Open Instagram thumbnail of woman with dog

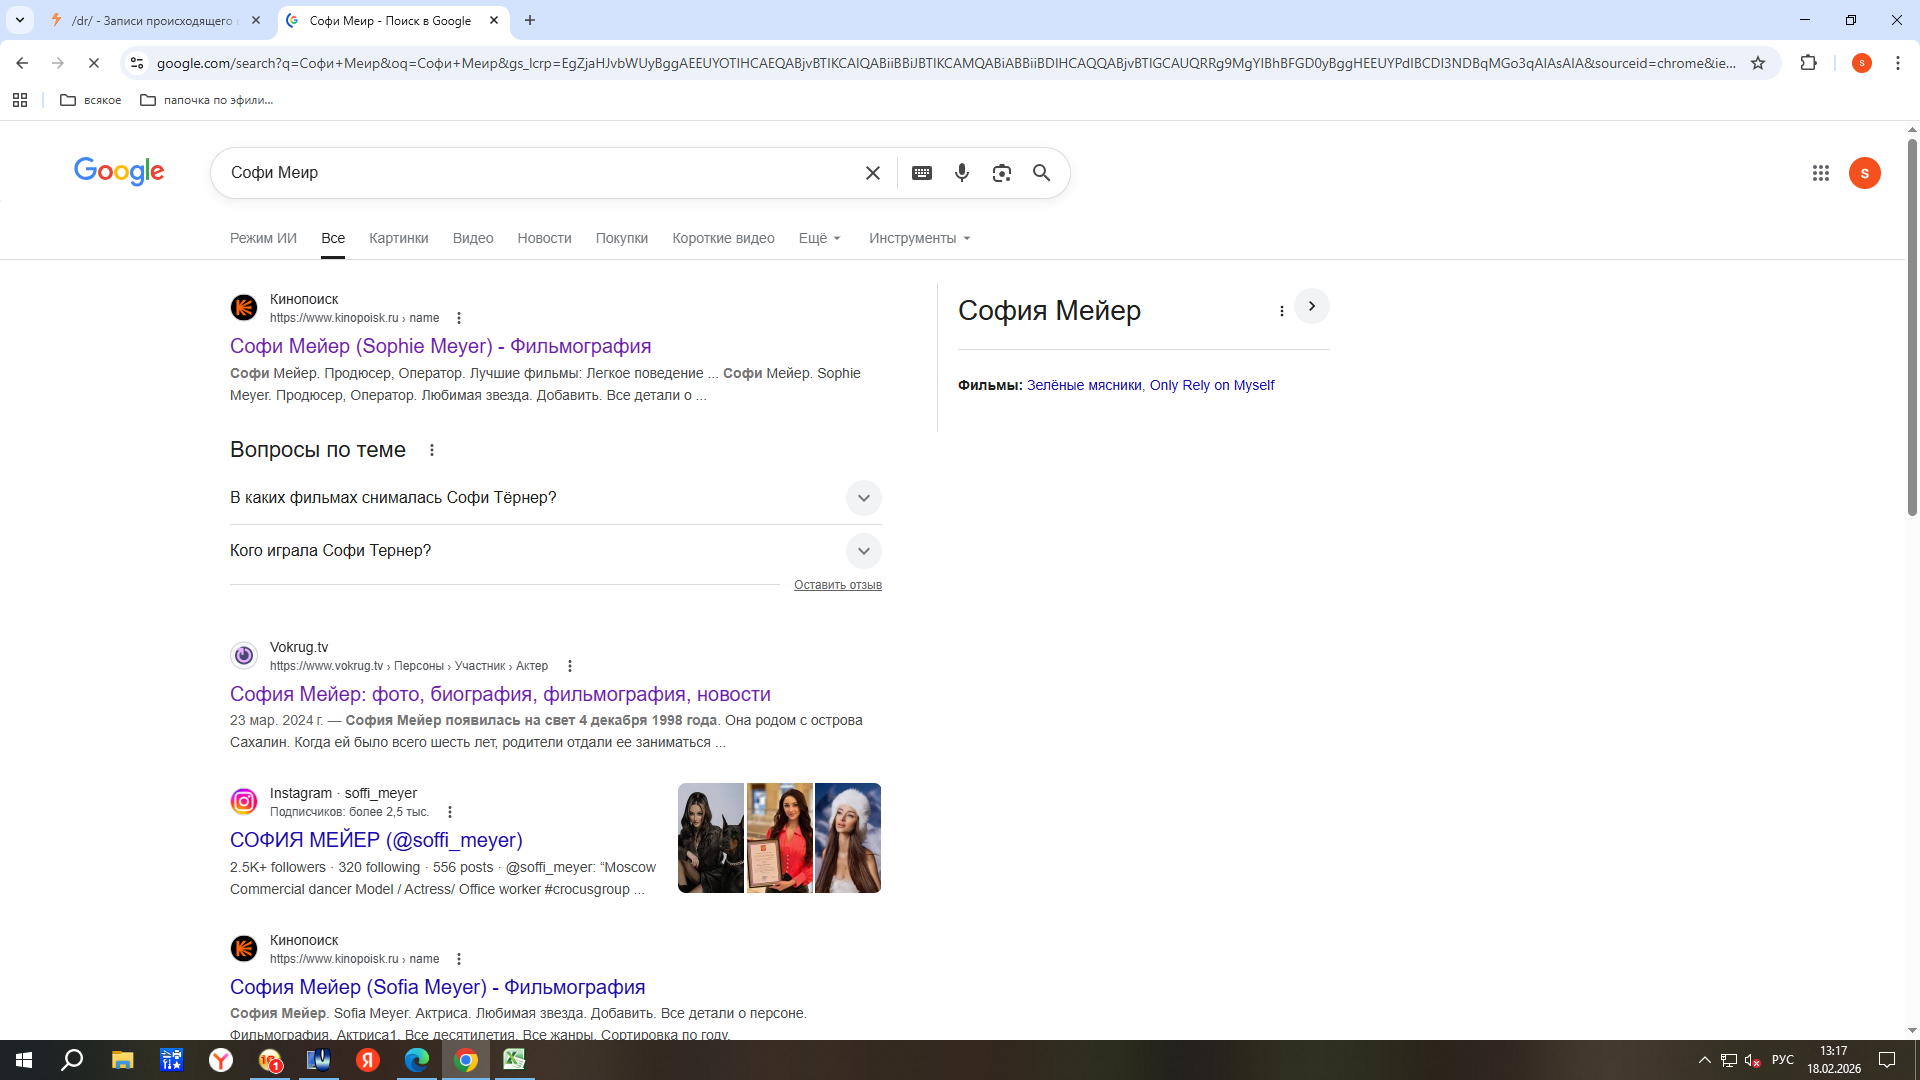[x=711, y=838]
